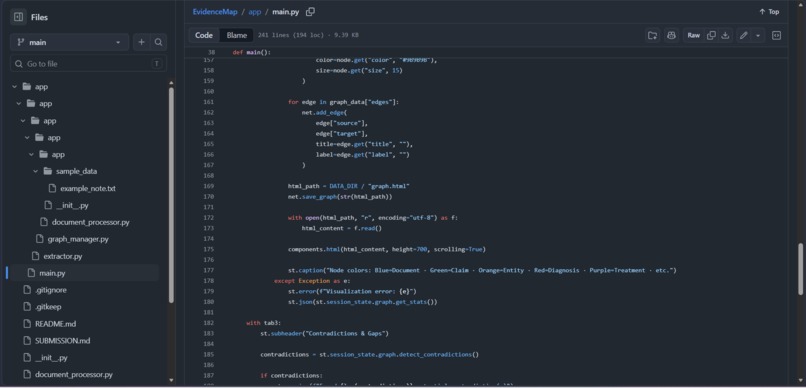This screenshot has height=388, width=806.
Task: Click the file icon beside .gitignore
Action: tap(27, 290)
